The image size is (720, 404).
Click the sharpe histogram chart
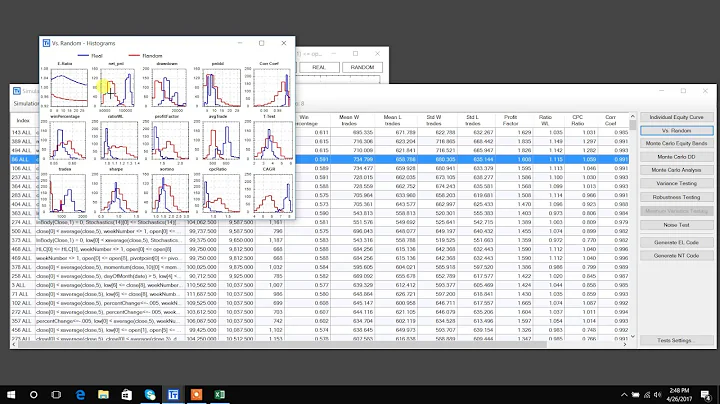click(119, 193)
